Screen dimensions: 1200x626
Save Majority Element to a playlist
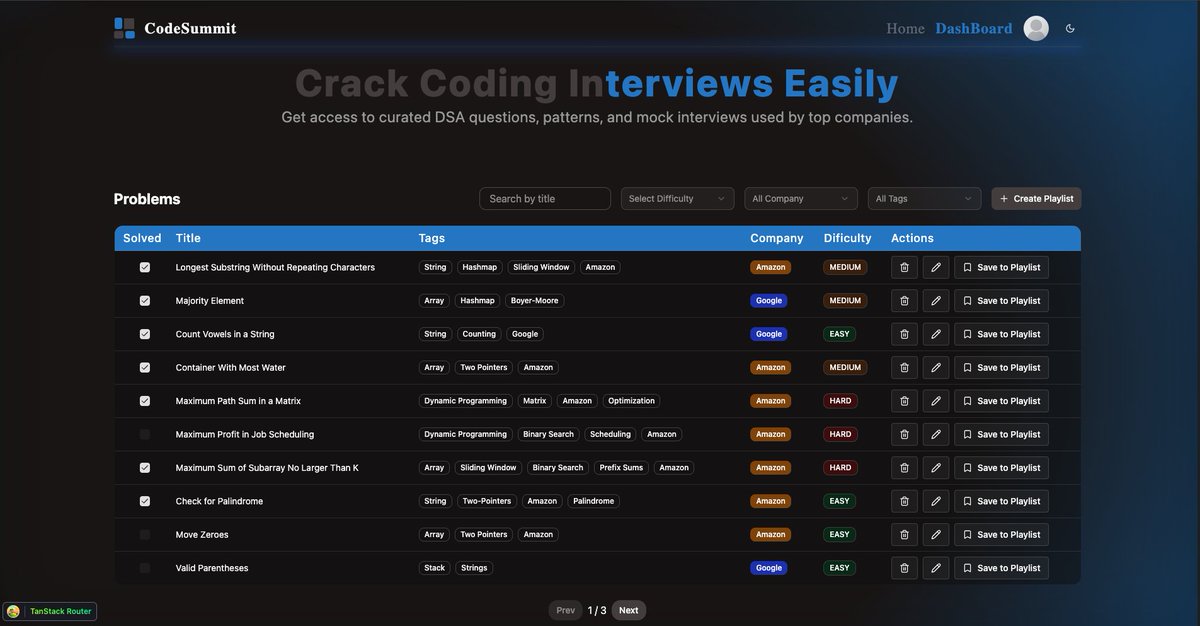pyautogui.click(x=1001, y=301)
